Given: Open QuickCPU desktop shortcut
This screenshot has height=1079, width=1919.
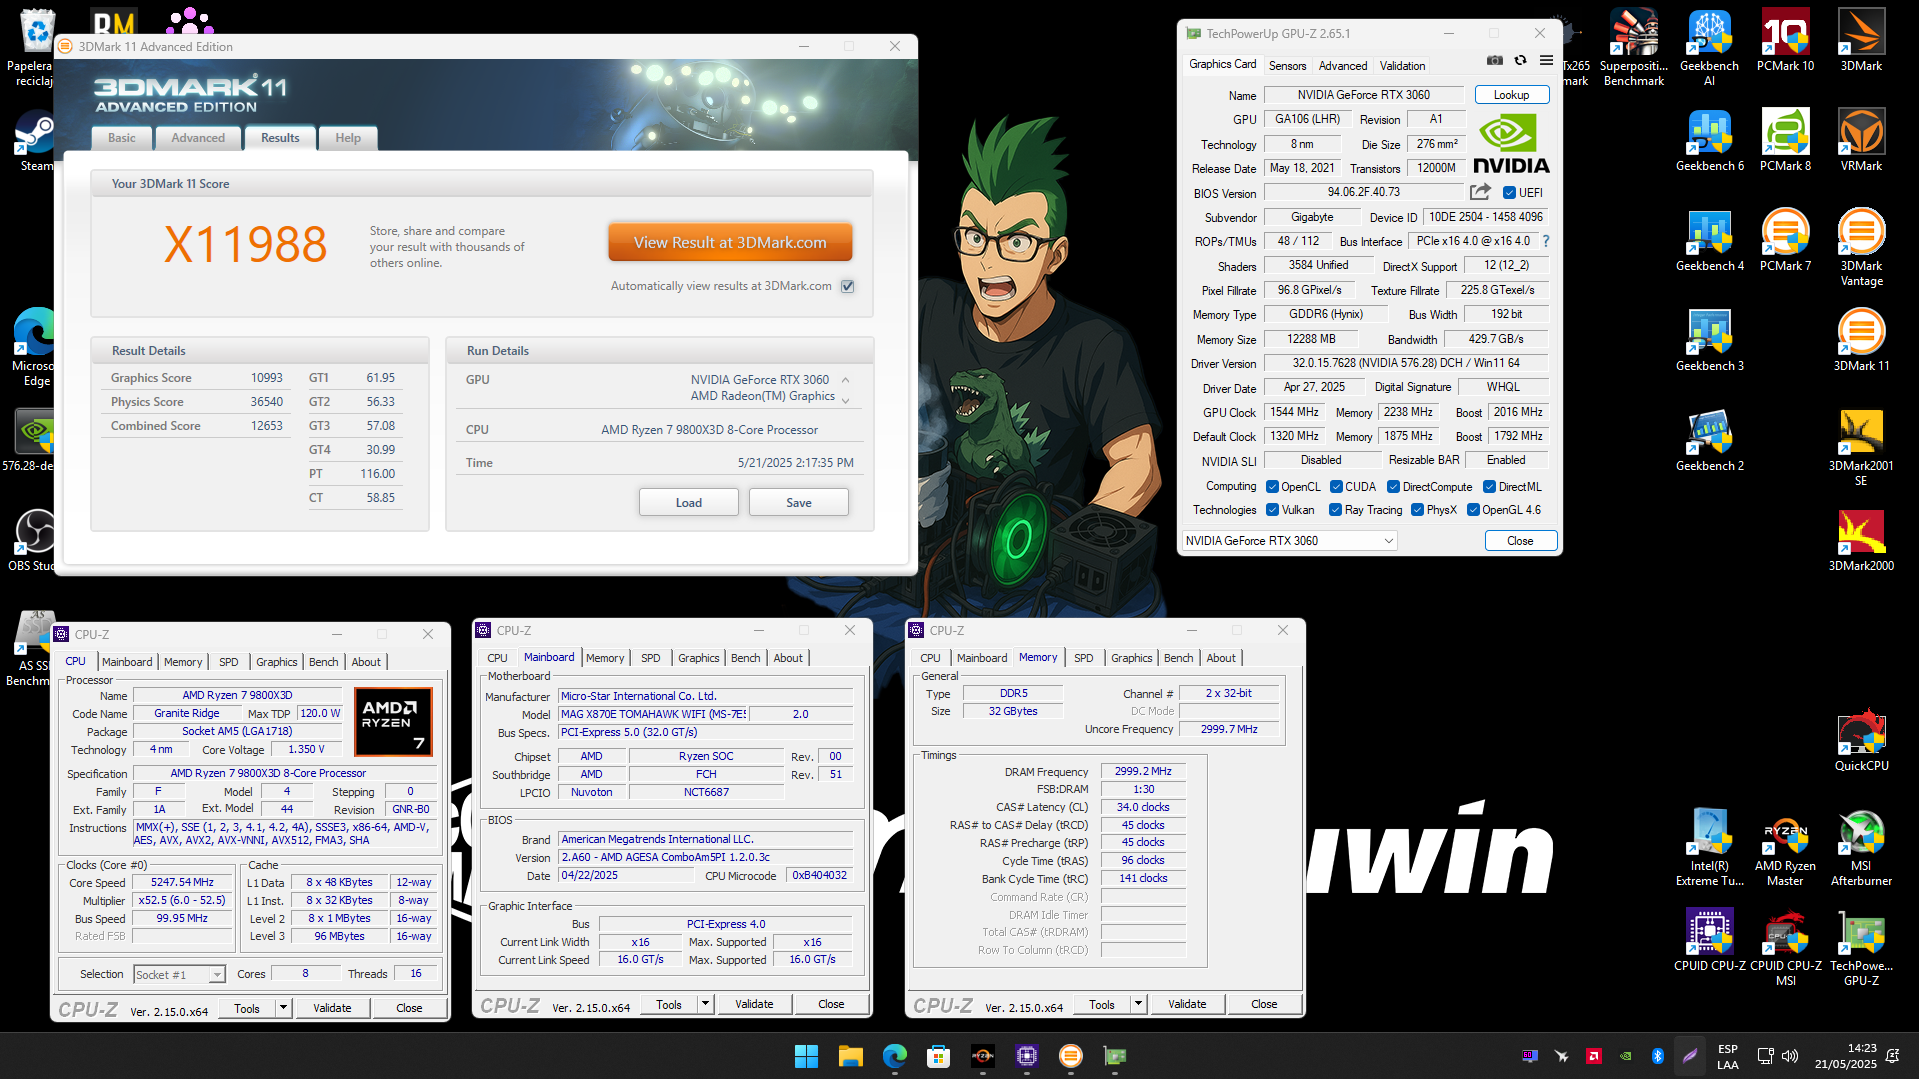Looking at the screenshot, I should coord(1861,740).
